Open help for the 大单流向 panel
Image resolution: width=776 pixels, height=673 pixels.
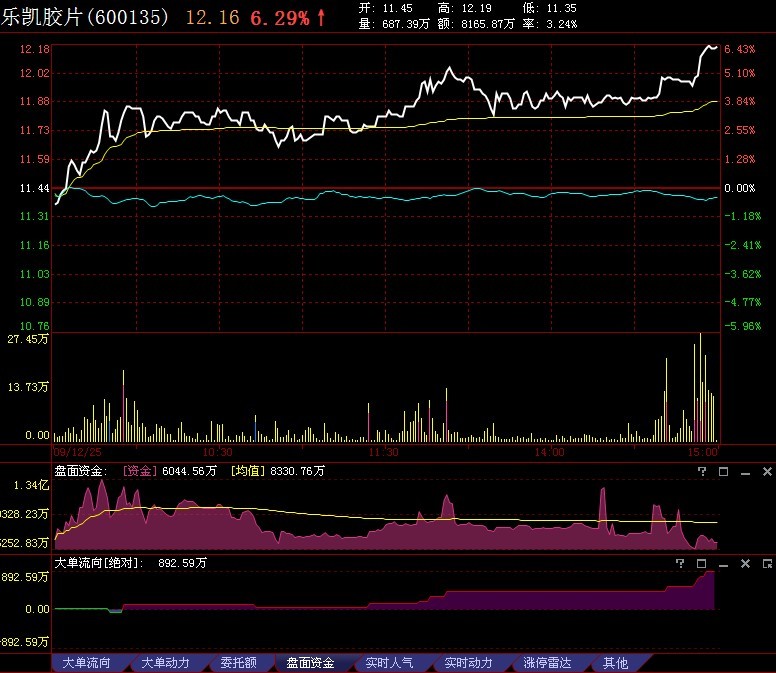coord(680,563)
